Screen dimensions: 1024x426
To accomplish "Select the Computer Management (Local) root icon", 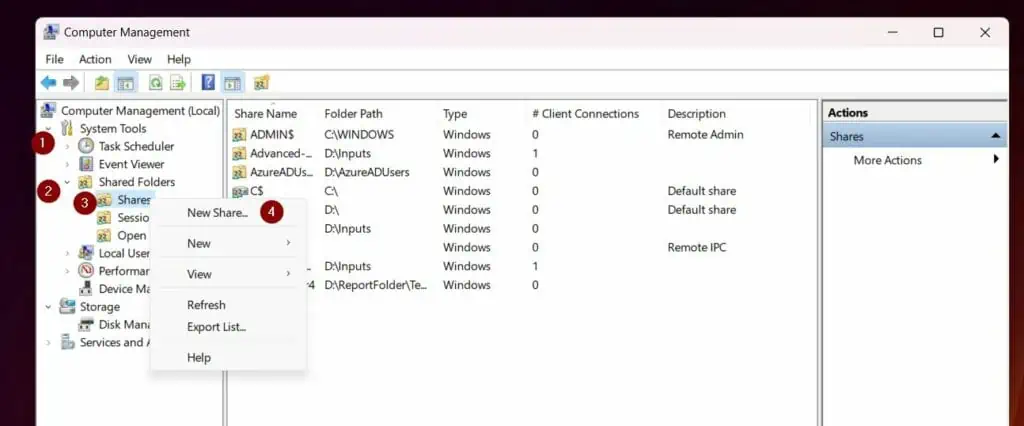I will 48,110.
